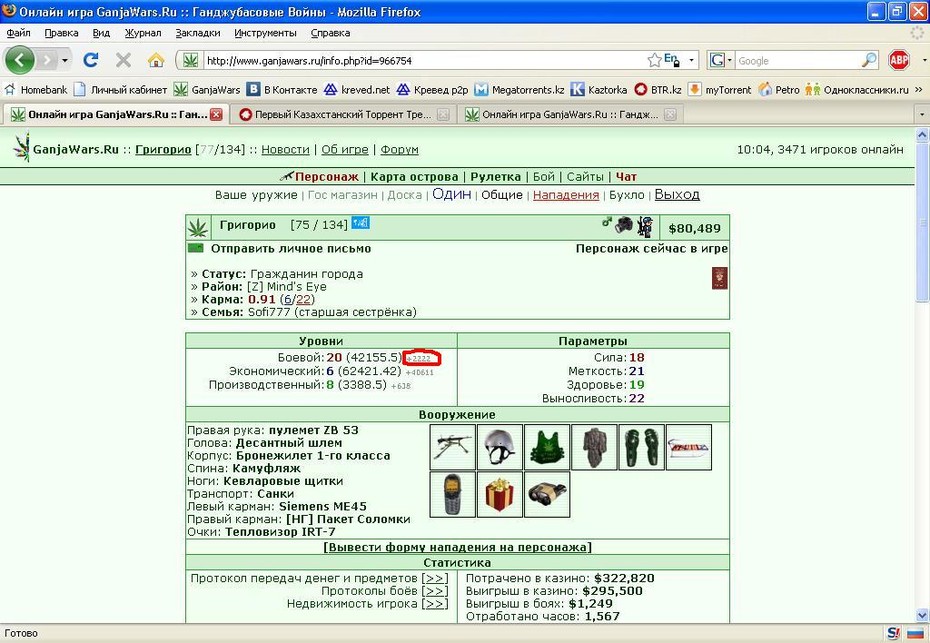Open the Kaztorka bookmark

(599, 90)
